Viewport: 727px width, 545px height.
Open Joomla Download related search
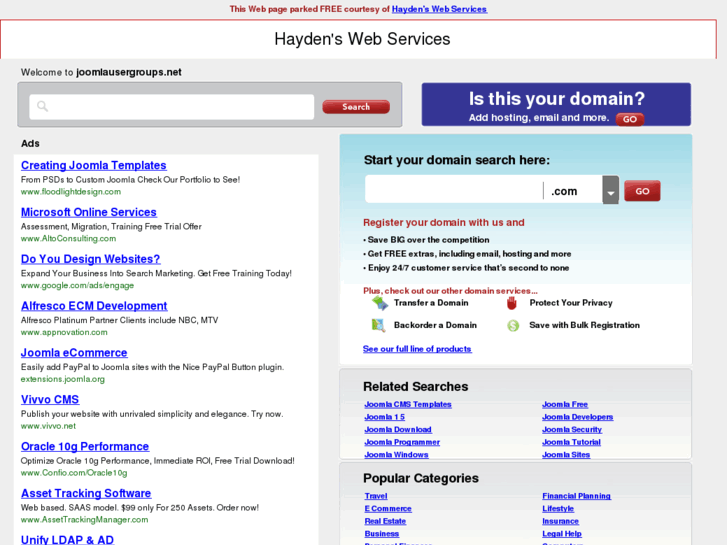pyautogui.click(x=398, y=430)
